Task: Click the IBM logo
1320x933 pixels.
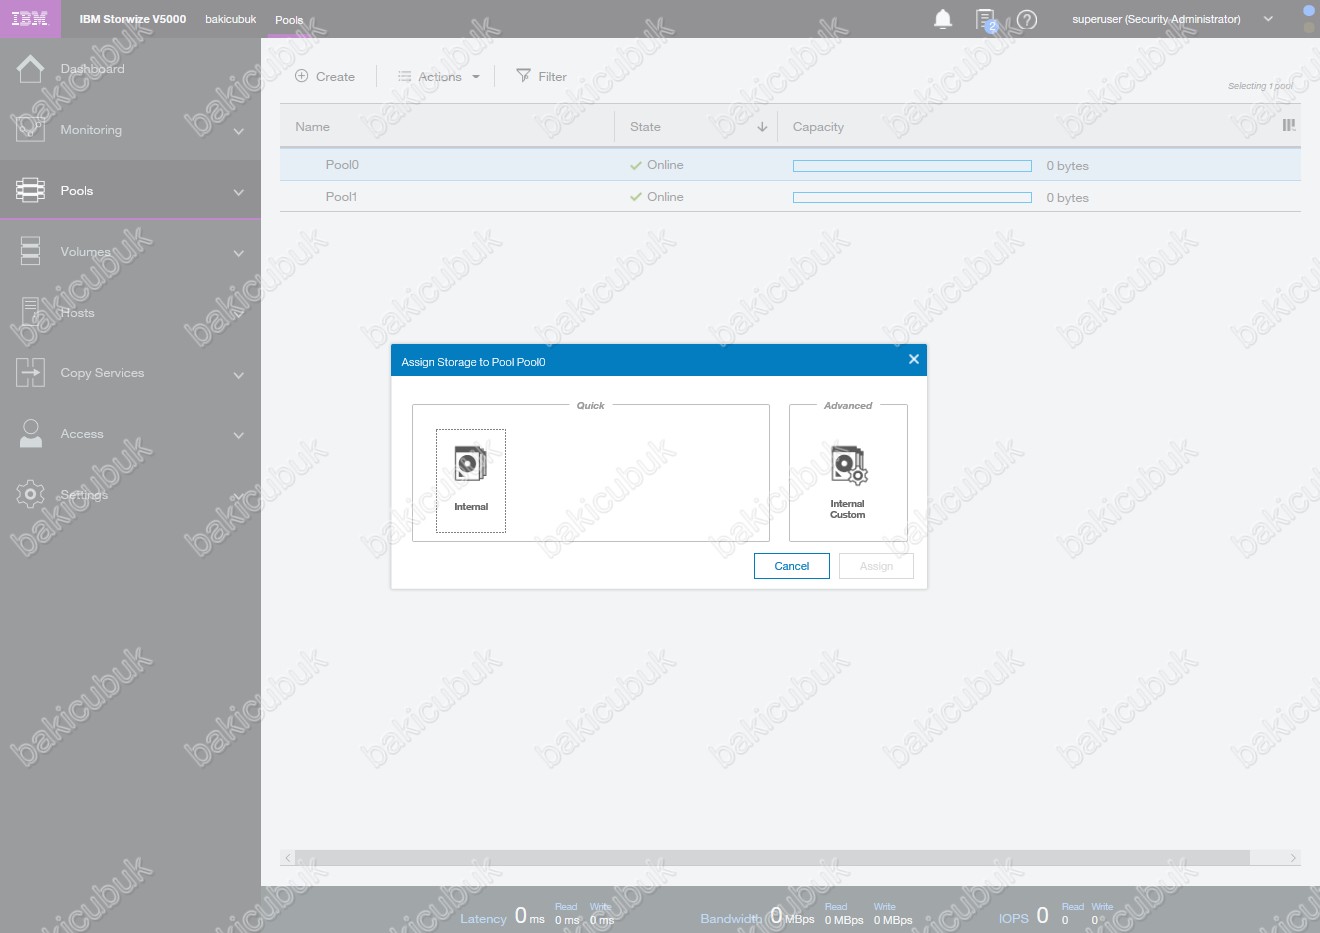Action: (30, 19)
